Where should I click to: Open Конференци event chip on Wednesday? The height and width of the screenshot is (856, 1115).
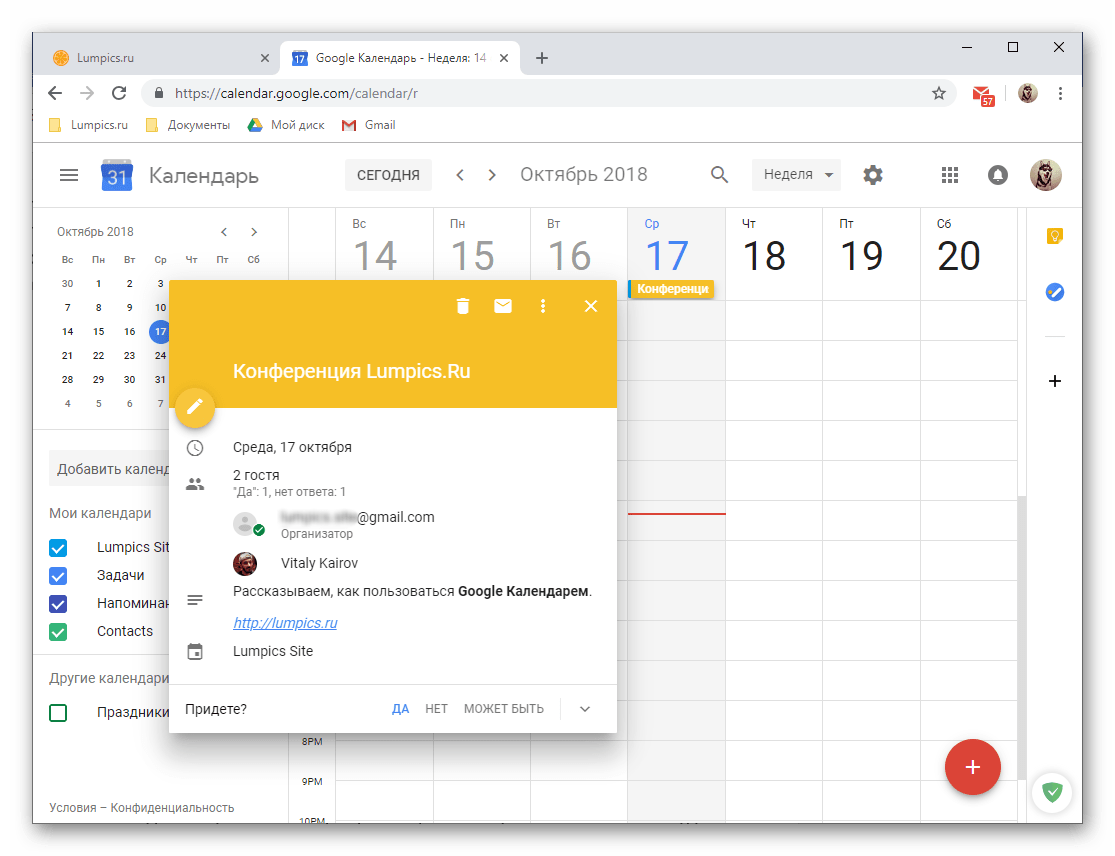click(x=671, y=289)
